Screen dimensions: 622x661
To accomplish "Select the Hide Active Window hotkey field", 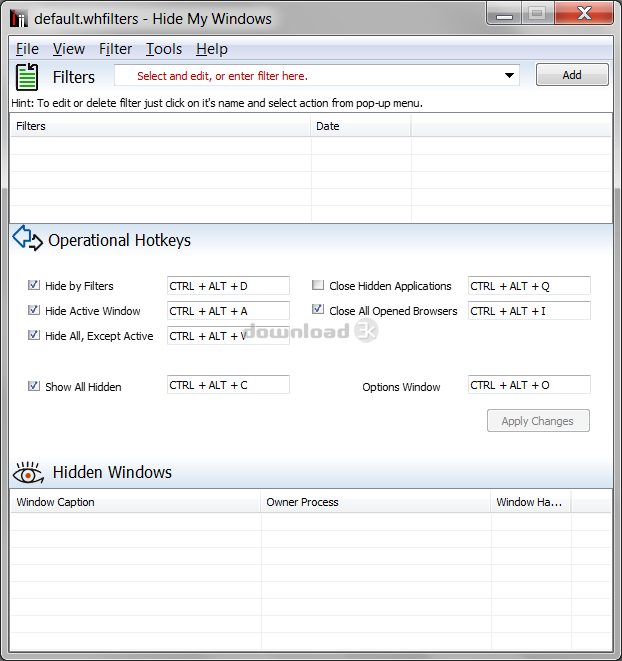I will coord(228,311).
